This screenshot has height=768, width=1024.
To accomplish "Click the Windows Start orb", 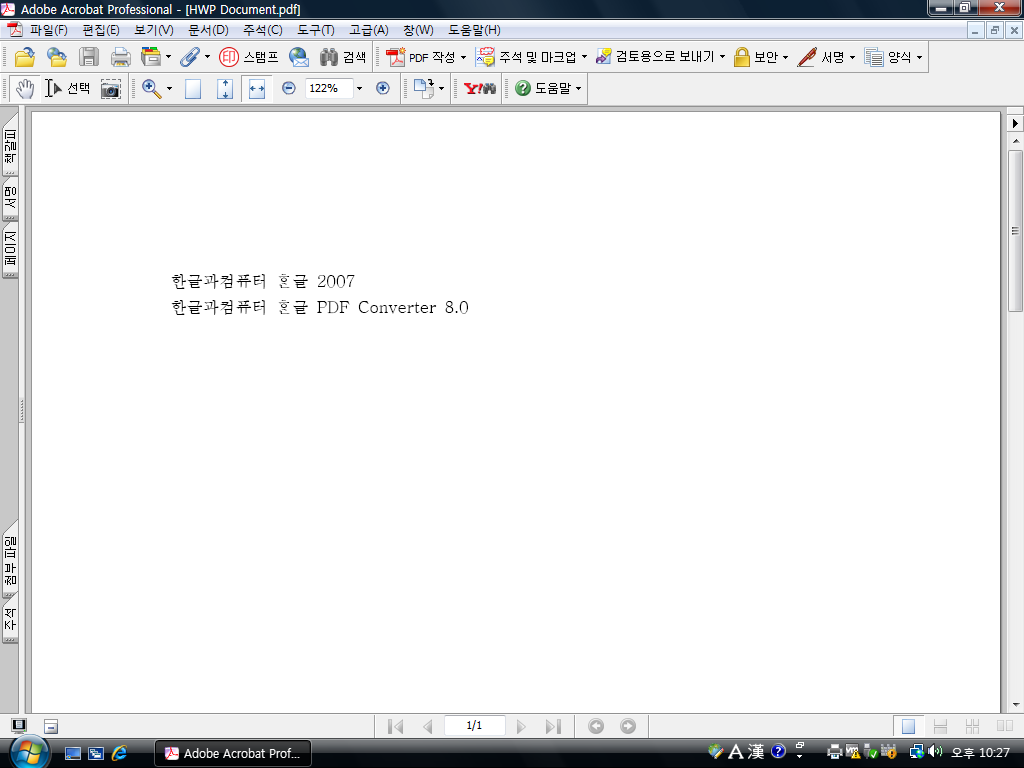I will pyautogui.click(x=29, y=752).
